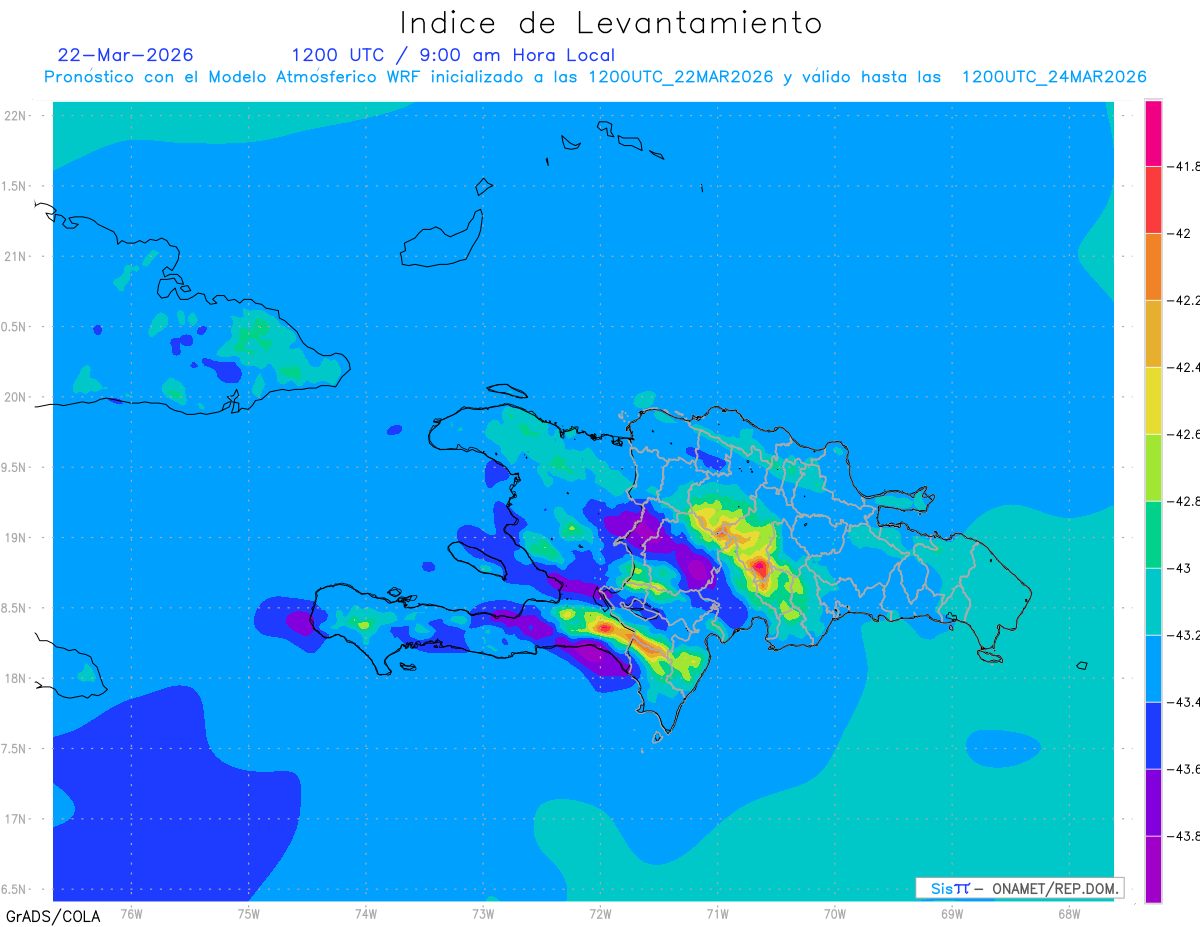Click the purple swatch below -43.8
Screen dimensions: 1200x927
[1153, 870]
